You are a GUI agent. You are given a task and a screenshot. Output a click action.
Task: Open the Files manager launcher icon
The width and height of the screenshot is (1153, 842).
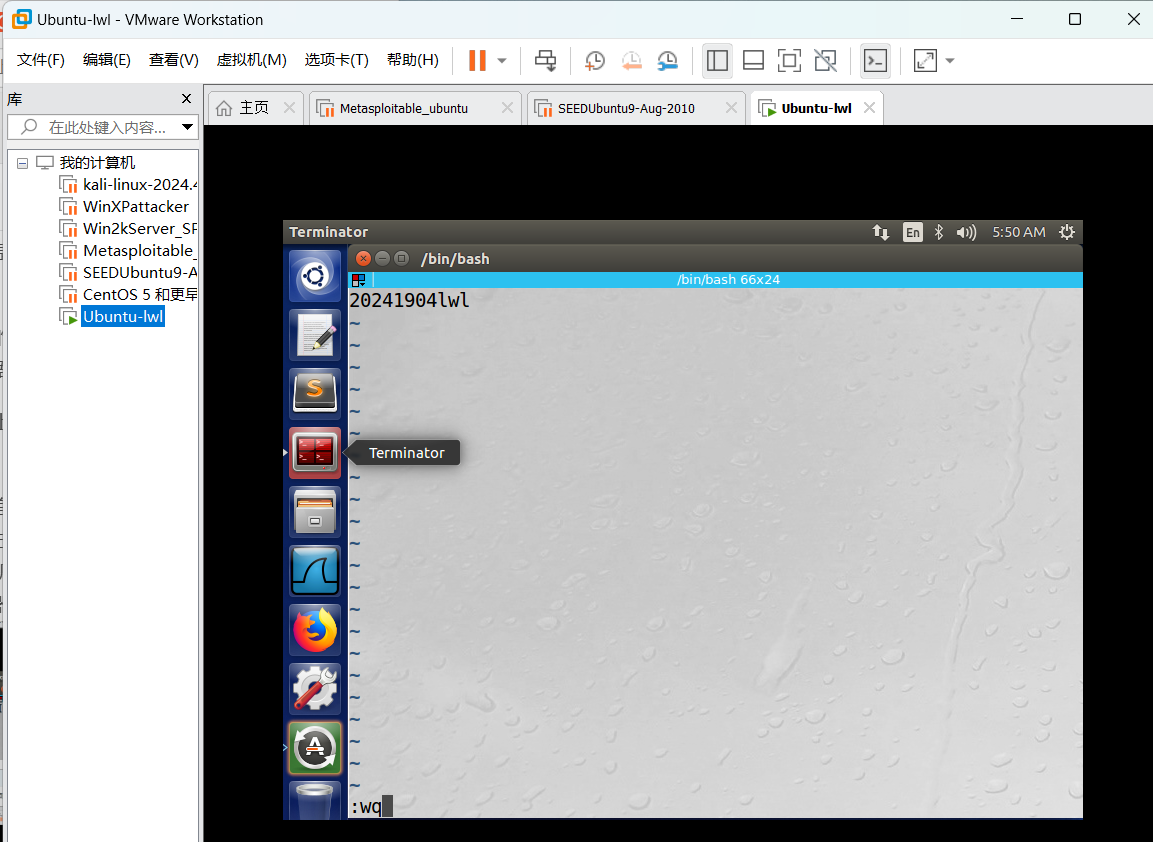tap(315, 512)
